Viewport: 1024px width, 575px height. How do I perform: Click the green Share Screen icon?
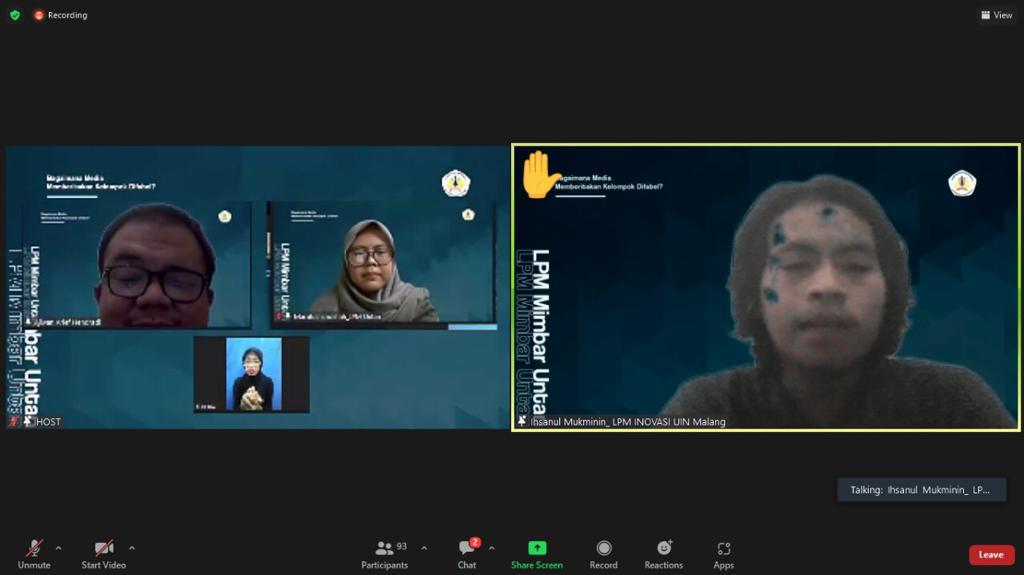537,548
